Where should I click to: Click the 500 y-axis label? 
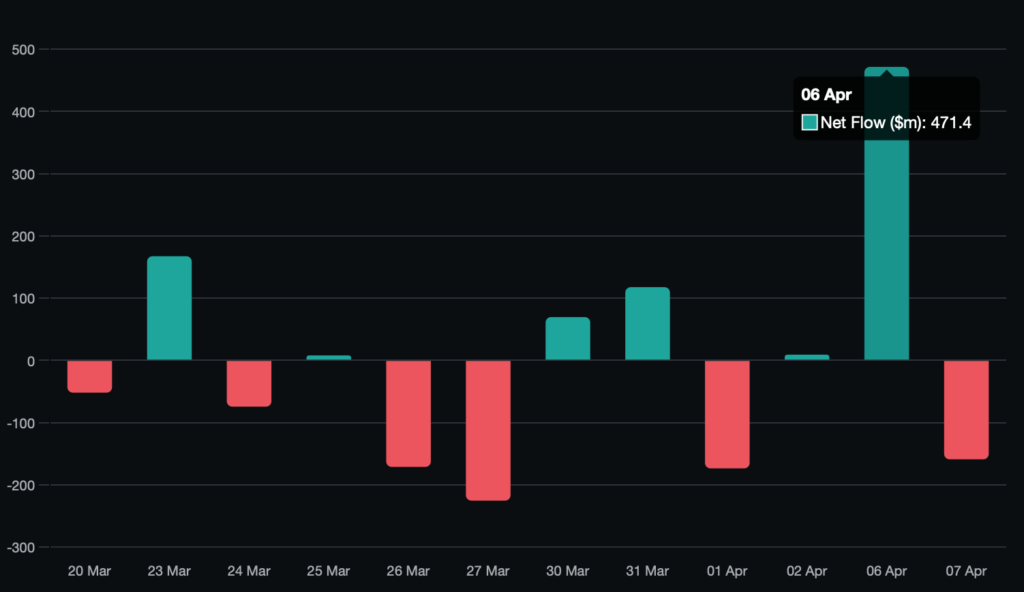(23, 50)
